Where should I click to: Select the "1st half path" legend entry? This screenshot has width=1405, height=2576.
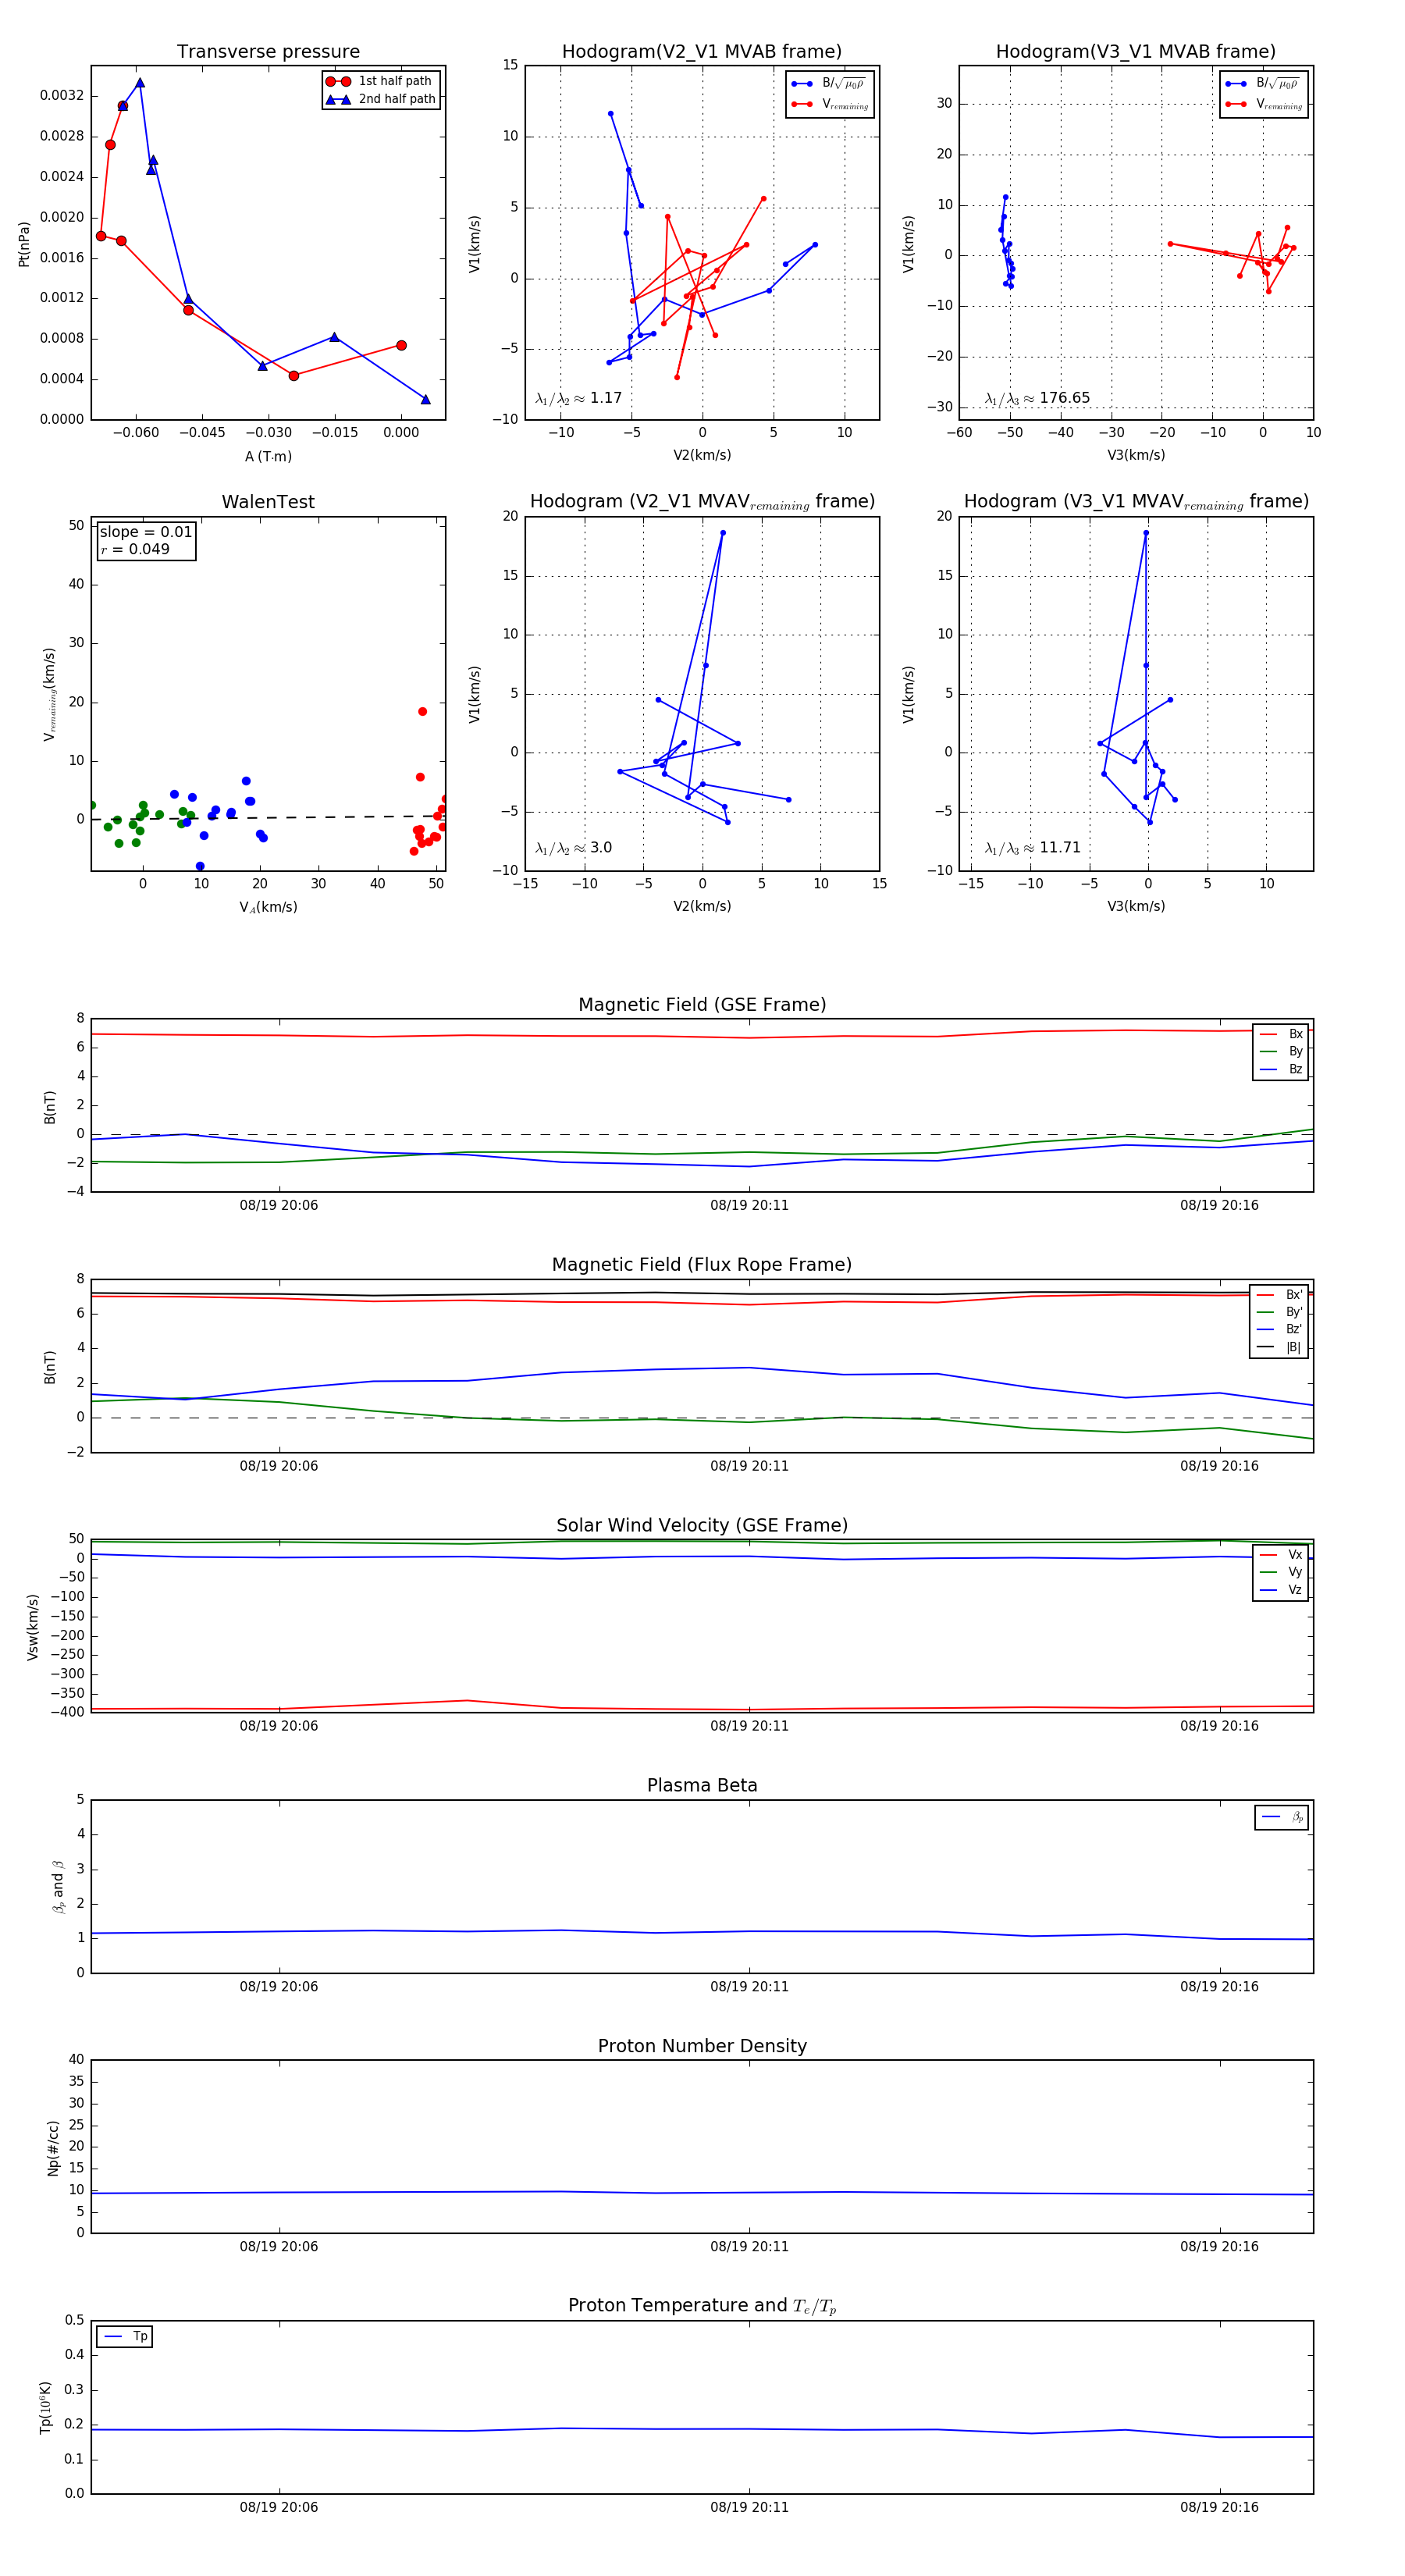pos(381,81)
